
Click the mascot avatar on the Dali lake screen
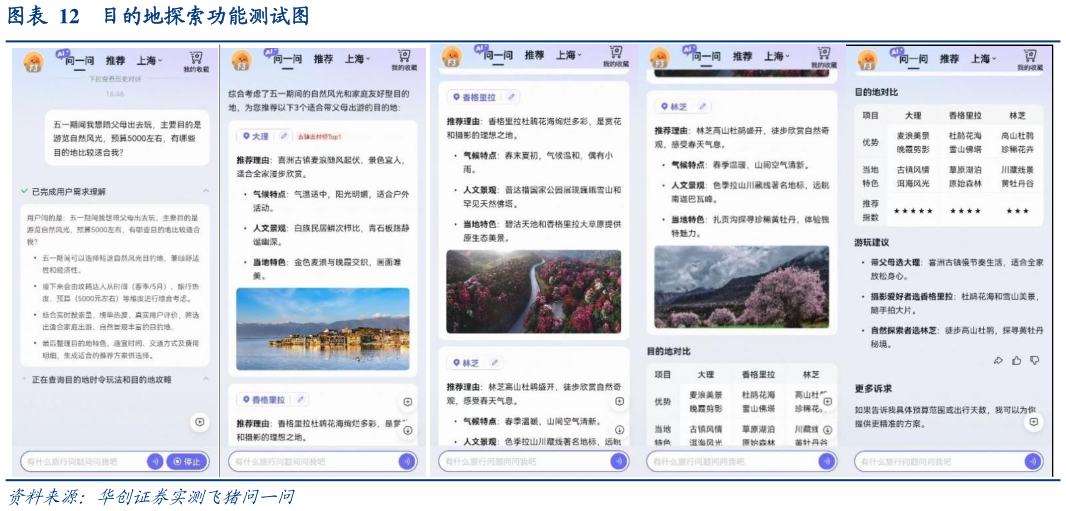[x=241, y=60]
